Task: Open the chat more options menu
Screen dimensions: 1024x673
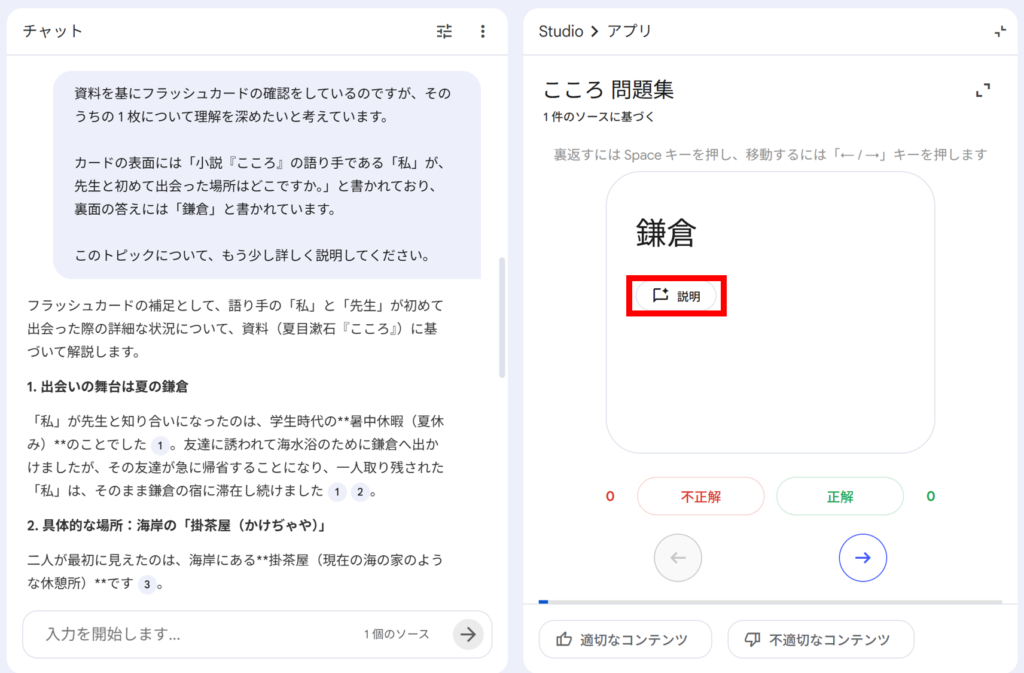Action: (x=483, y=31)
